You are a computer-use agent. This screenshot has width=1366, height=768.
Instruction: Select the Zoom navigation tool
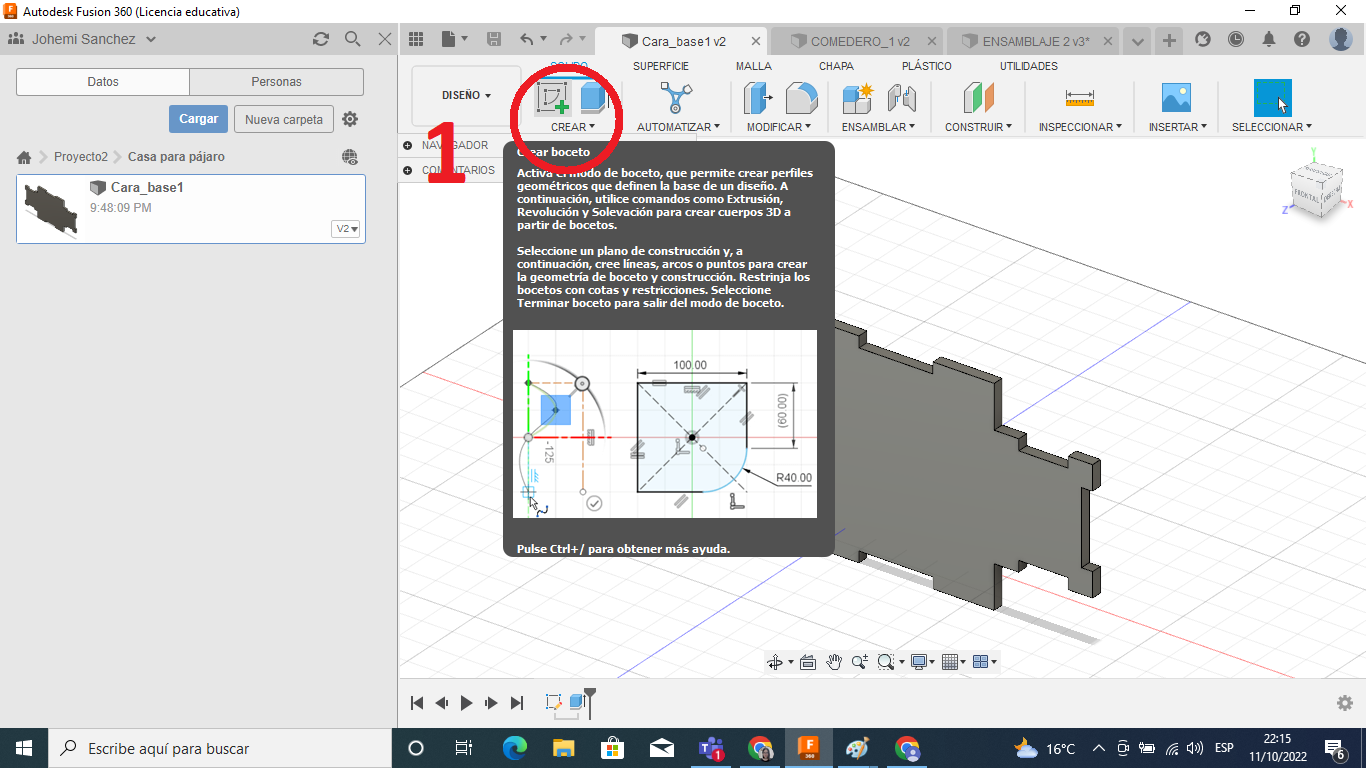[860, 662]
